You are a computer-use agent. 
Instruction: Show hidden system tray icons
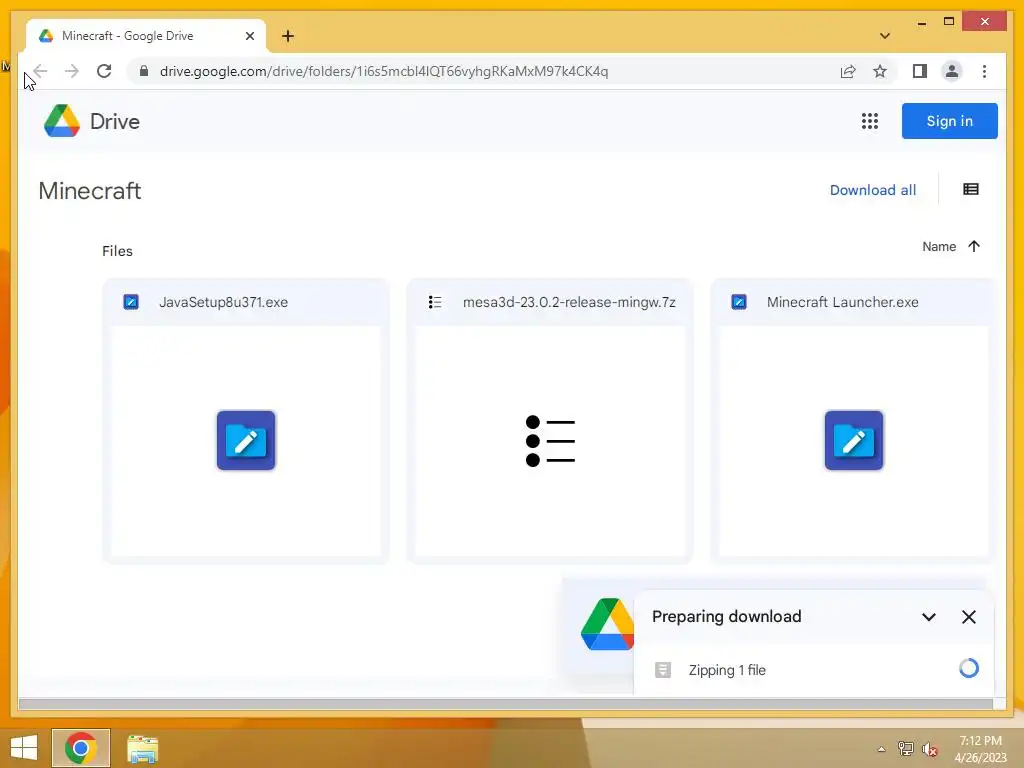pyautogui.click(x=882, y=749)
